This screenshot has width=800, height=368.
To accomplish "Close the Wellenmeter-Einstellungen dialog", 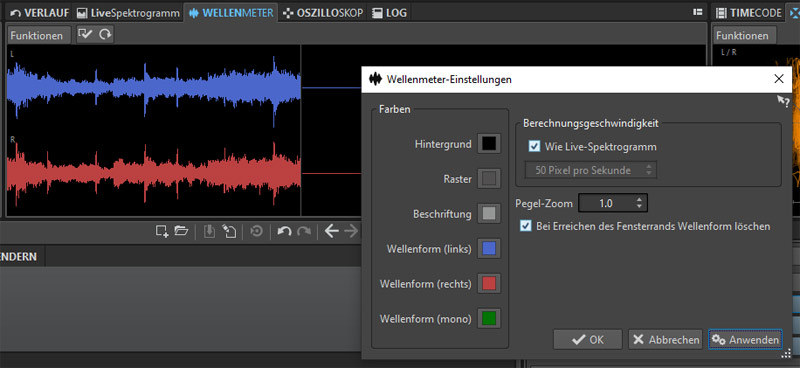I will 779,79.
